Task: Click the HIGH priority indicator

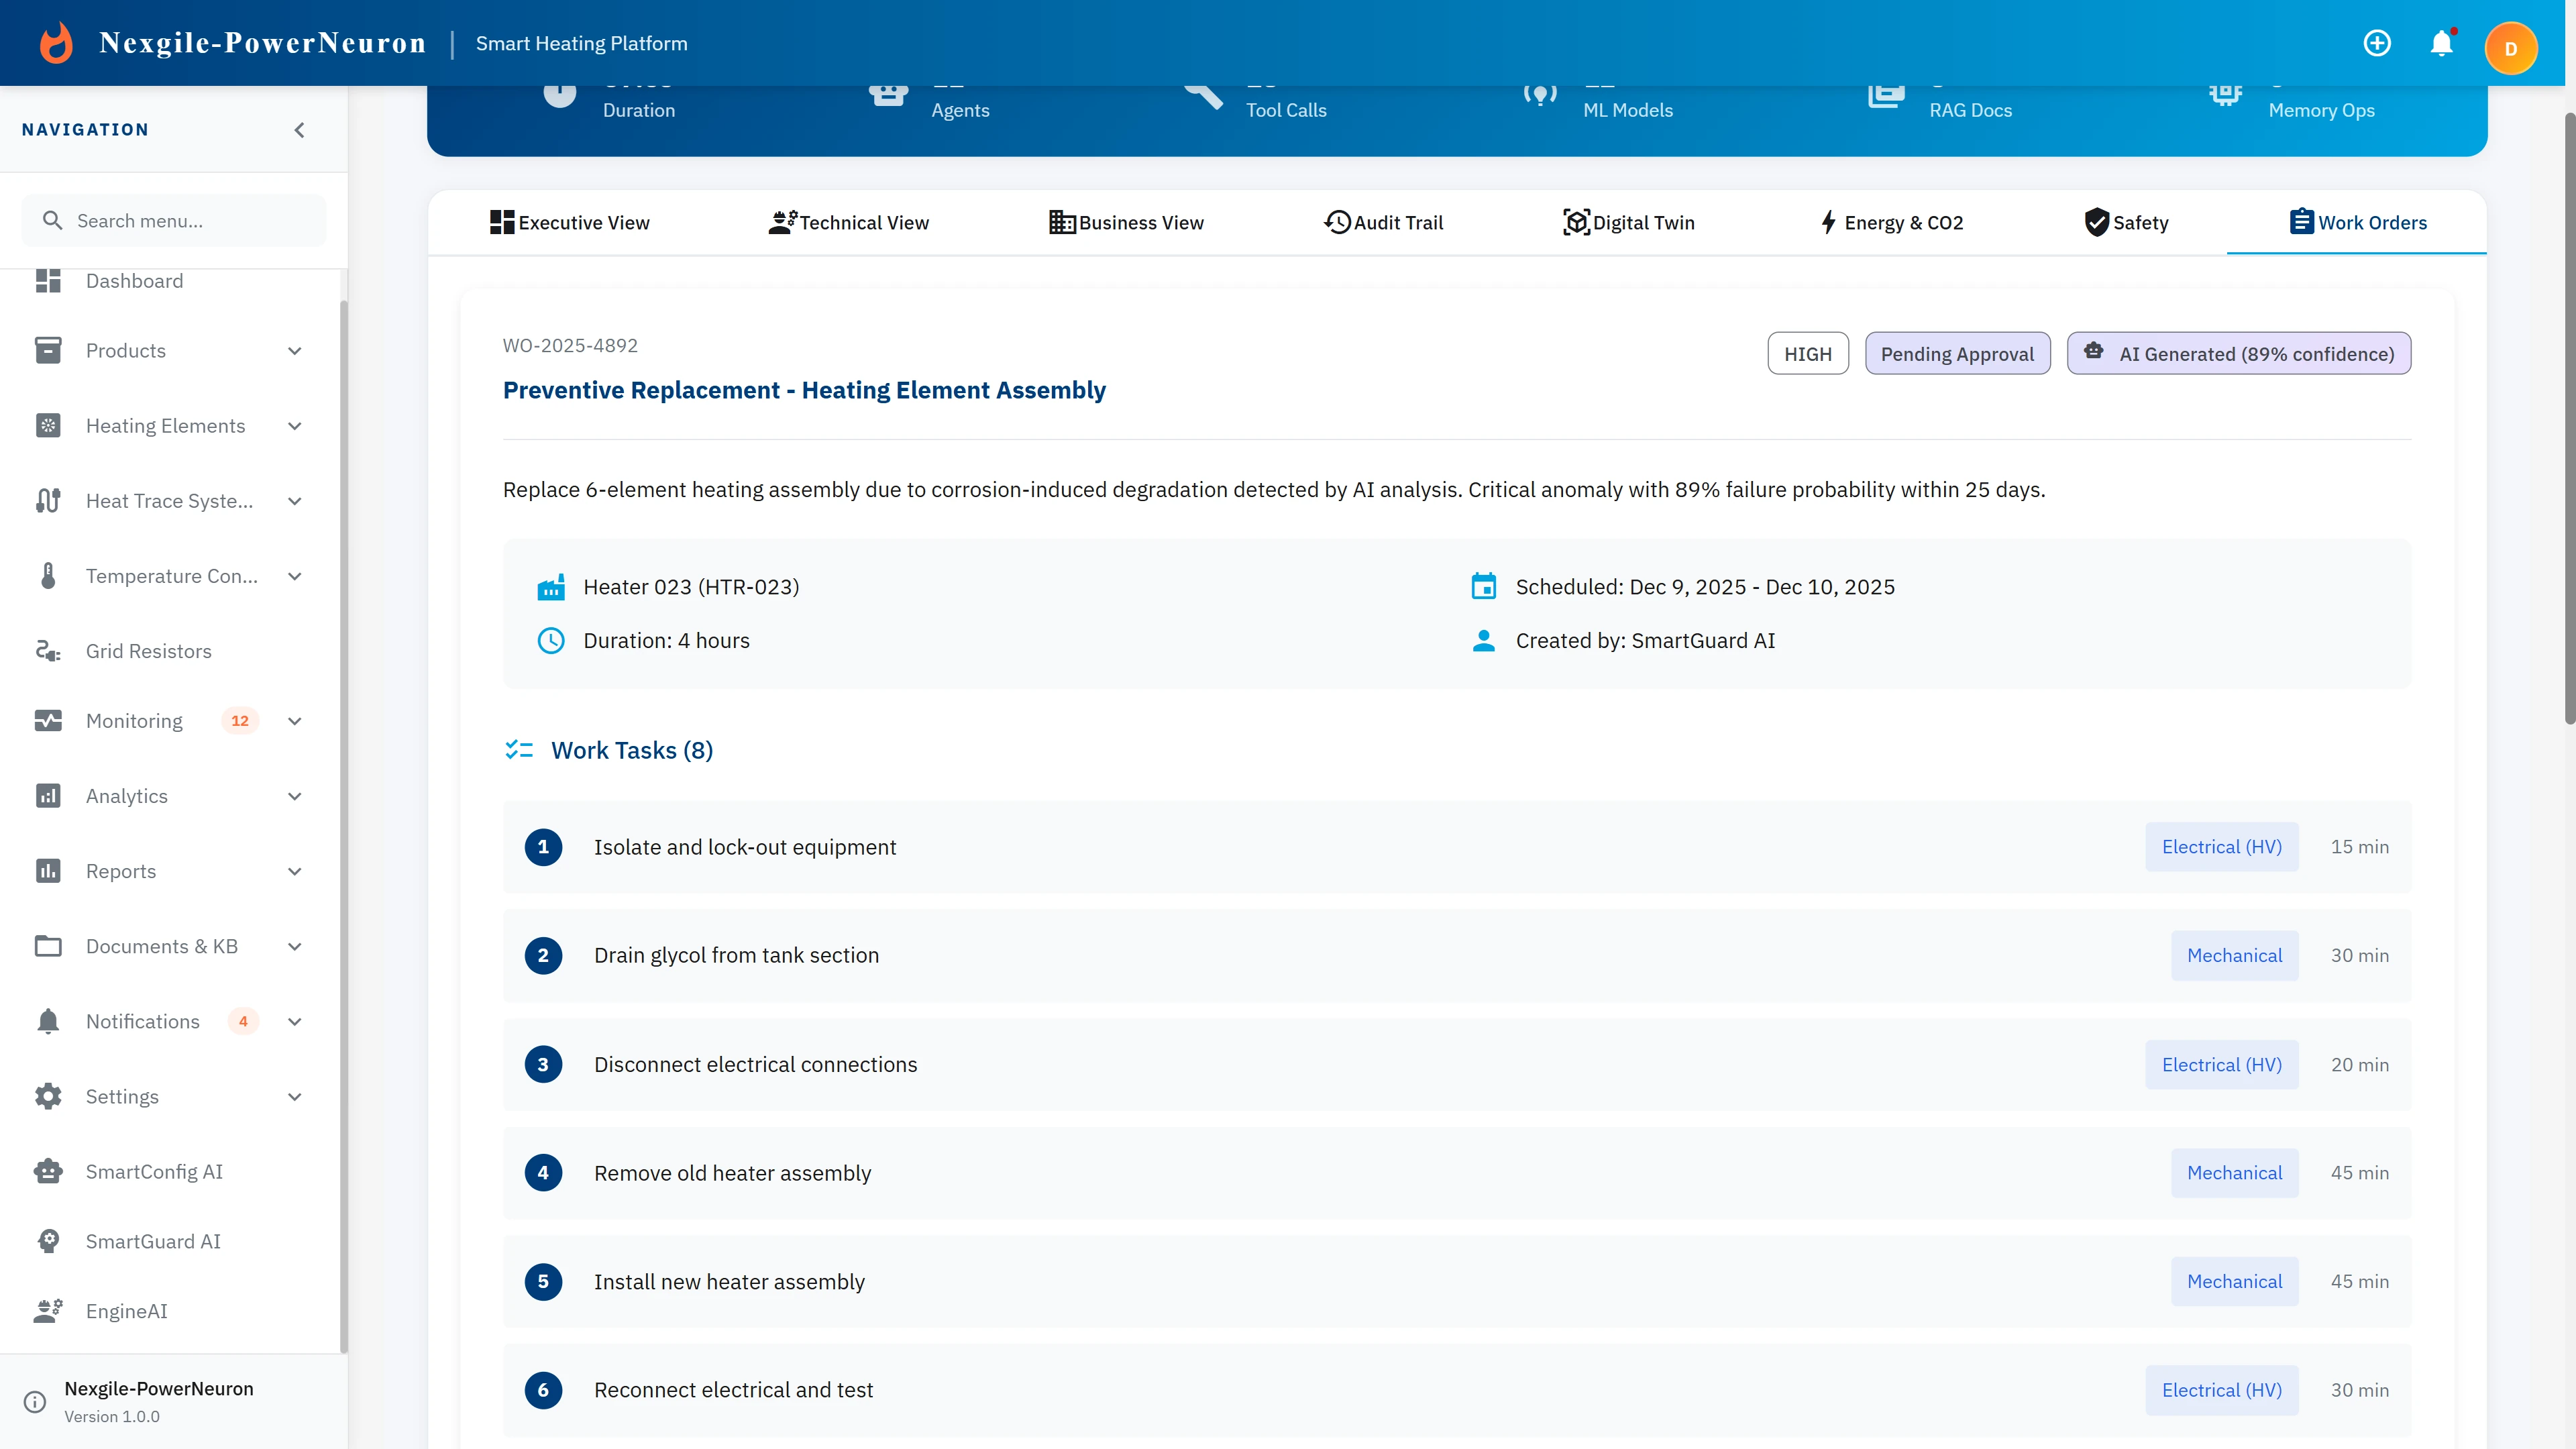Action: point(1808,353)
